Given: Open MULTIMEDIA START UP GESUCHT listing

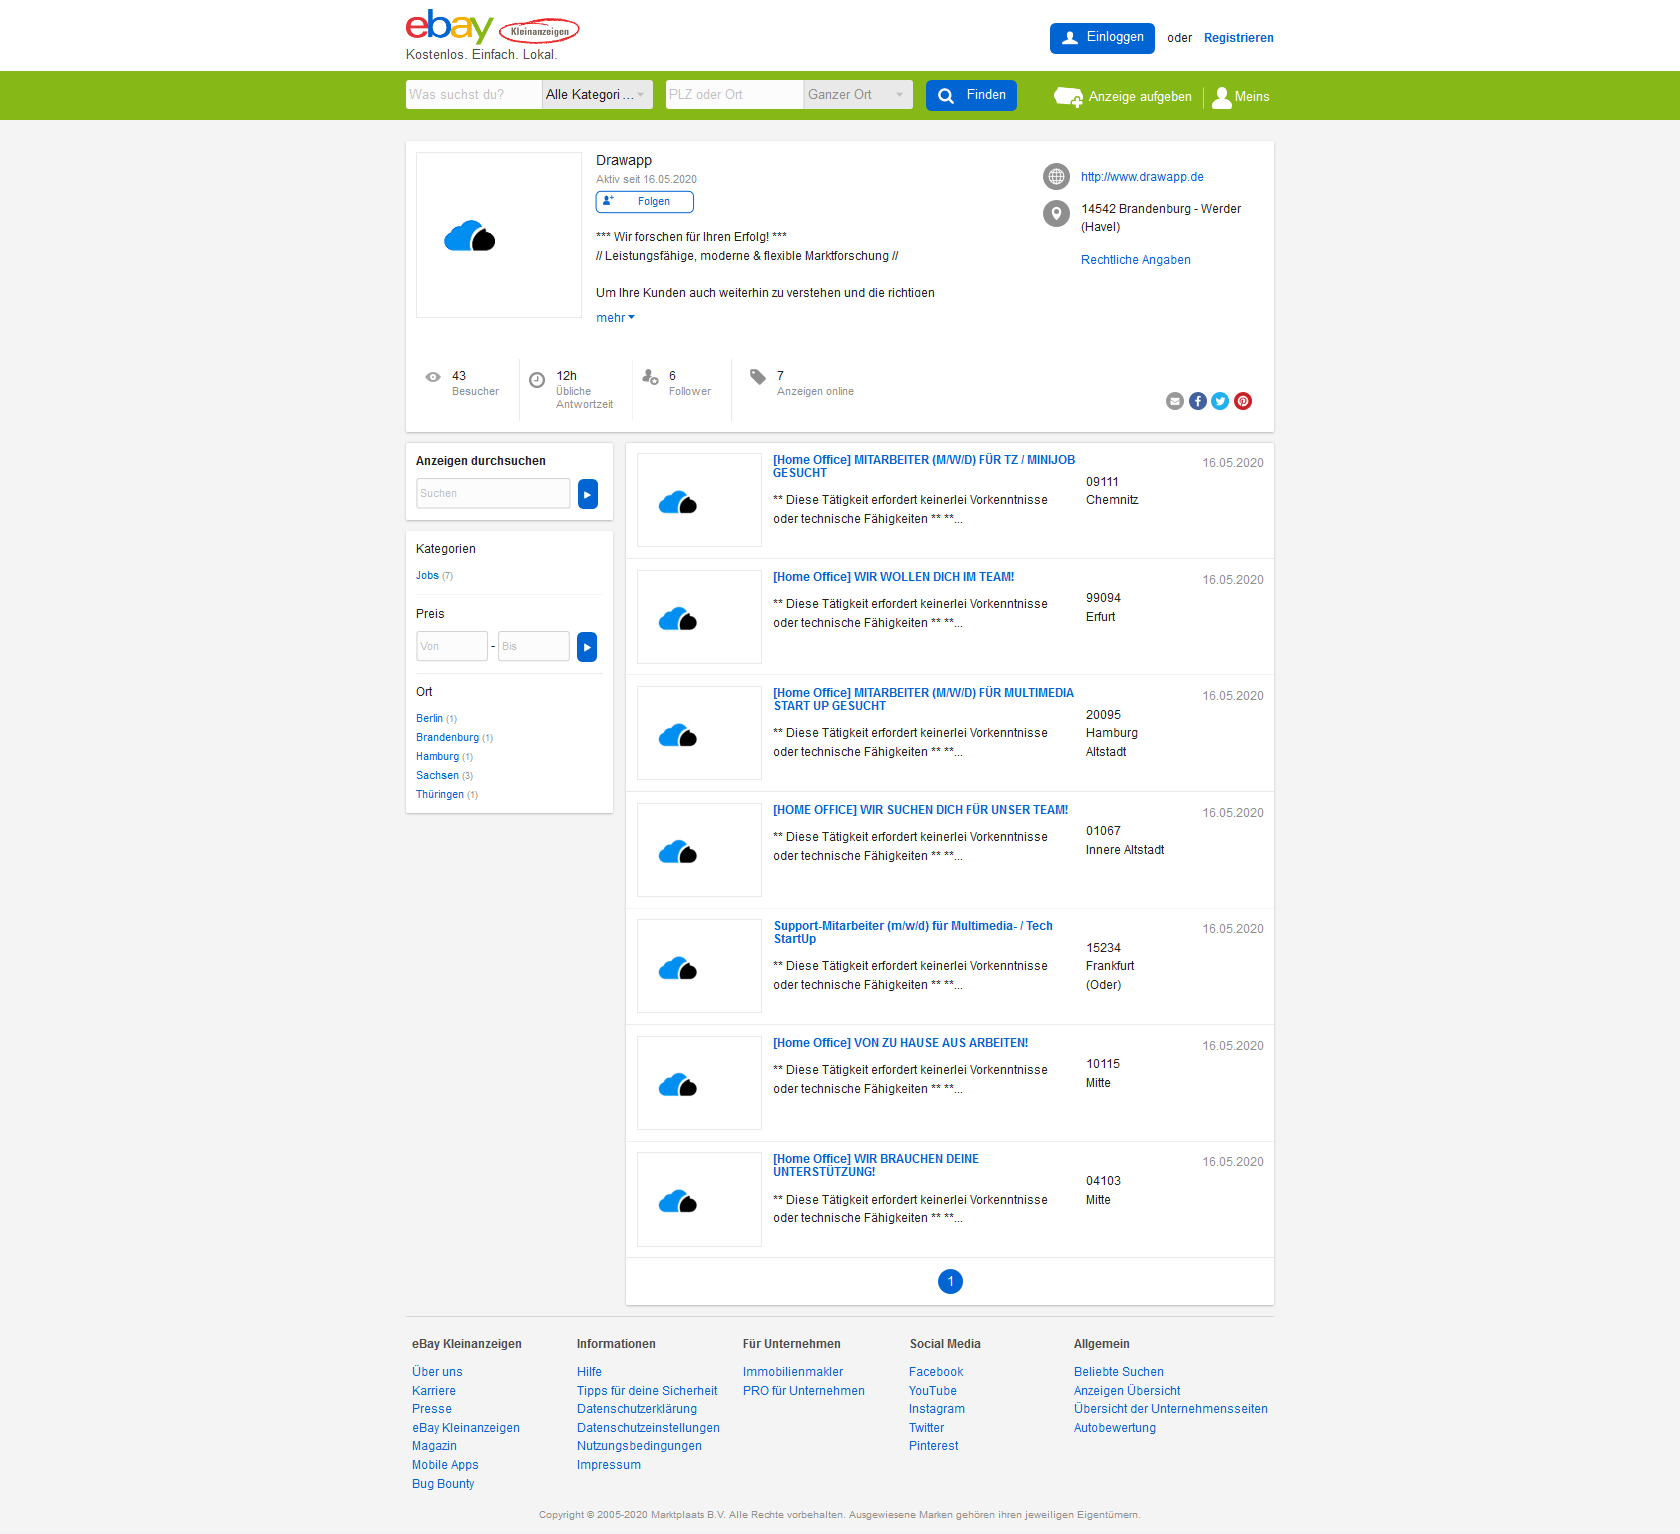Looking at the screenshot, I should pyautogui.click(x=923, y=700).
